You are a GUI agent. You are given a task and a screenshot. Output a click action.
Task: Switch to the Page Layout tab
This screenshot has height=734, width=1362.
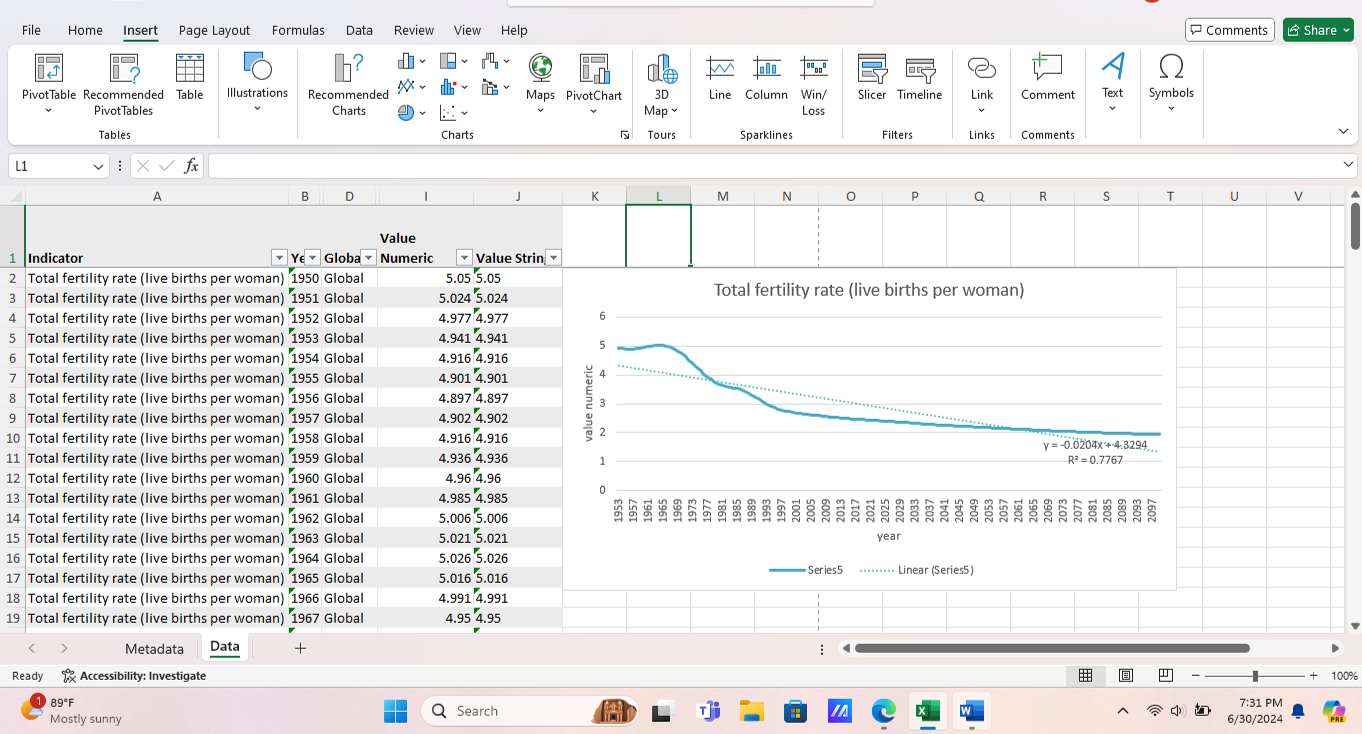coord(214,30)
